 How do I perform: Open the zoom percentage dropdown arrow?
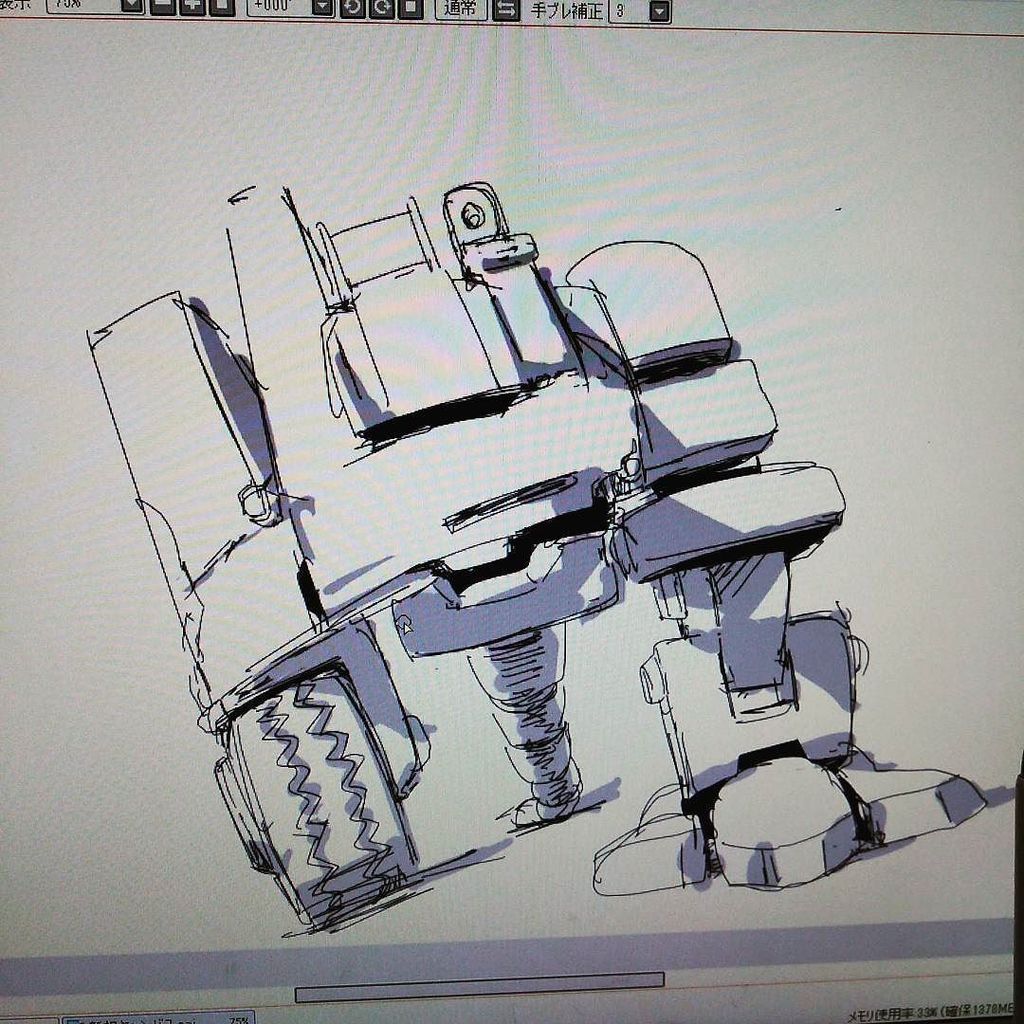pos(133,6)
